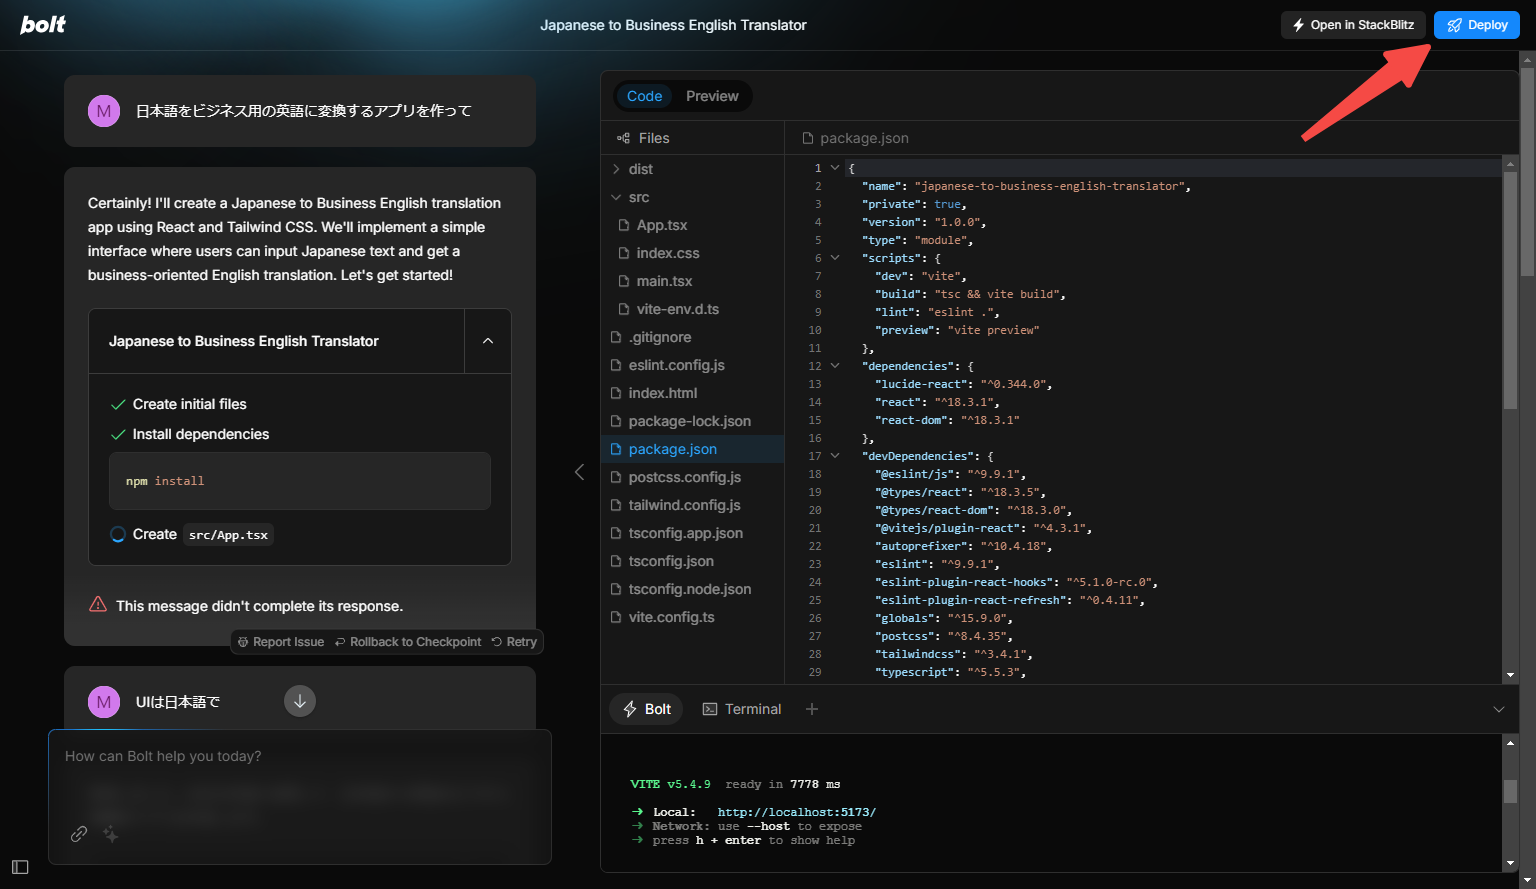Click the code editor vertical scrollbar

(x=1511, y=290)
